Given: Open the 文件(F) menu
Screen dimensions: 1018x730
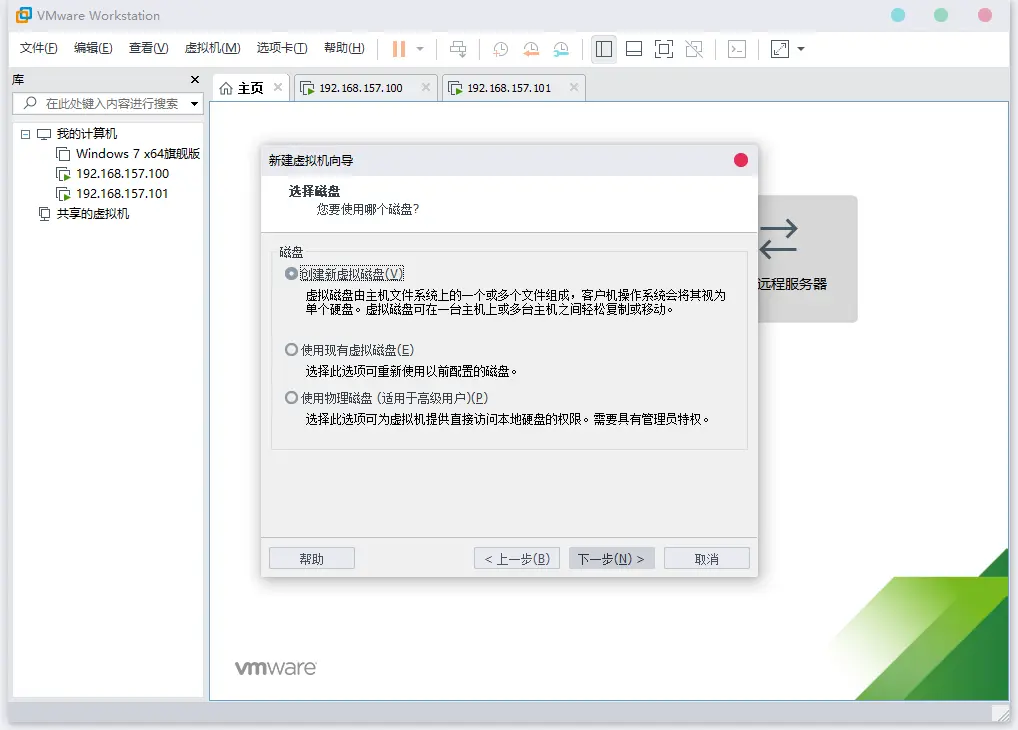Looking at the screenshot, I should (38, 48).
